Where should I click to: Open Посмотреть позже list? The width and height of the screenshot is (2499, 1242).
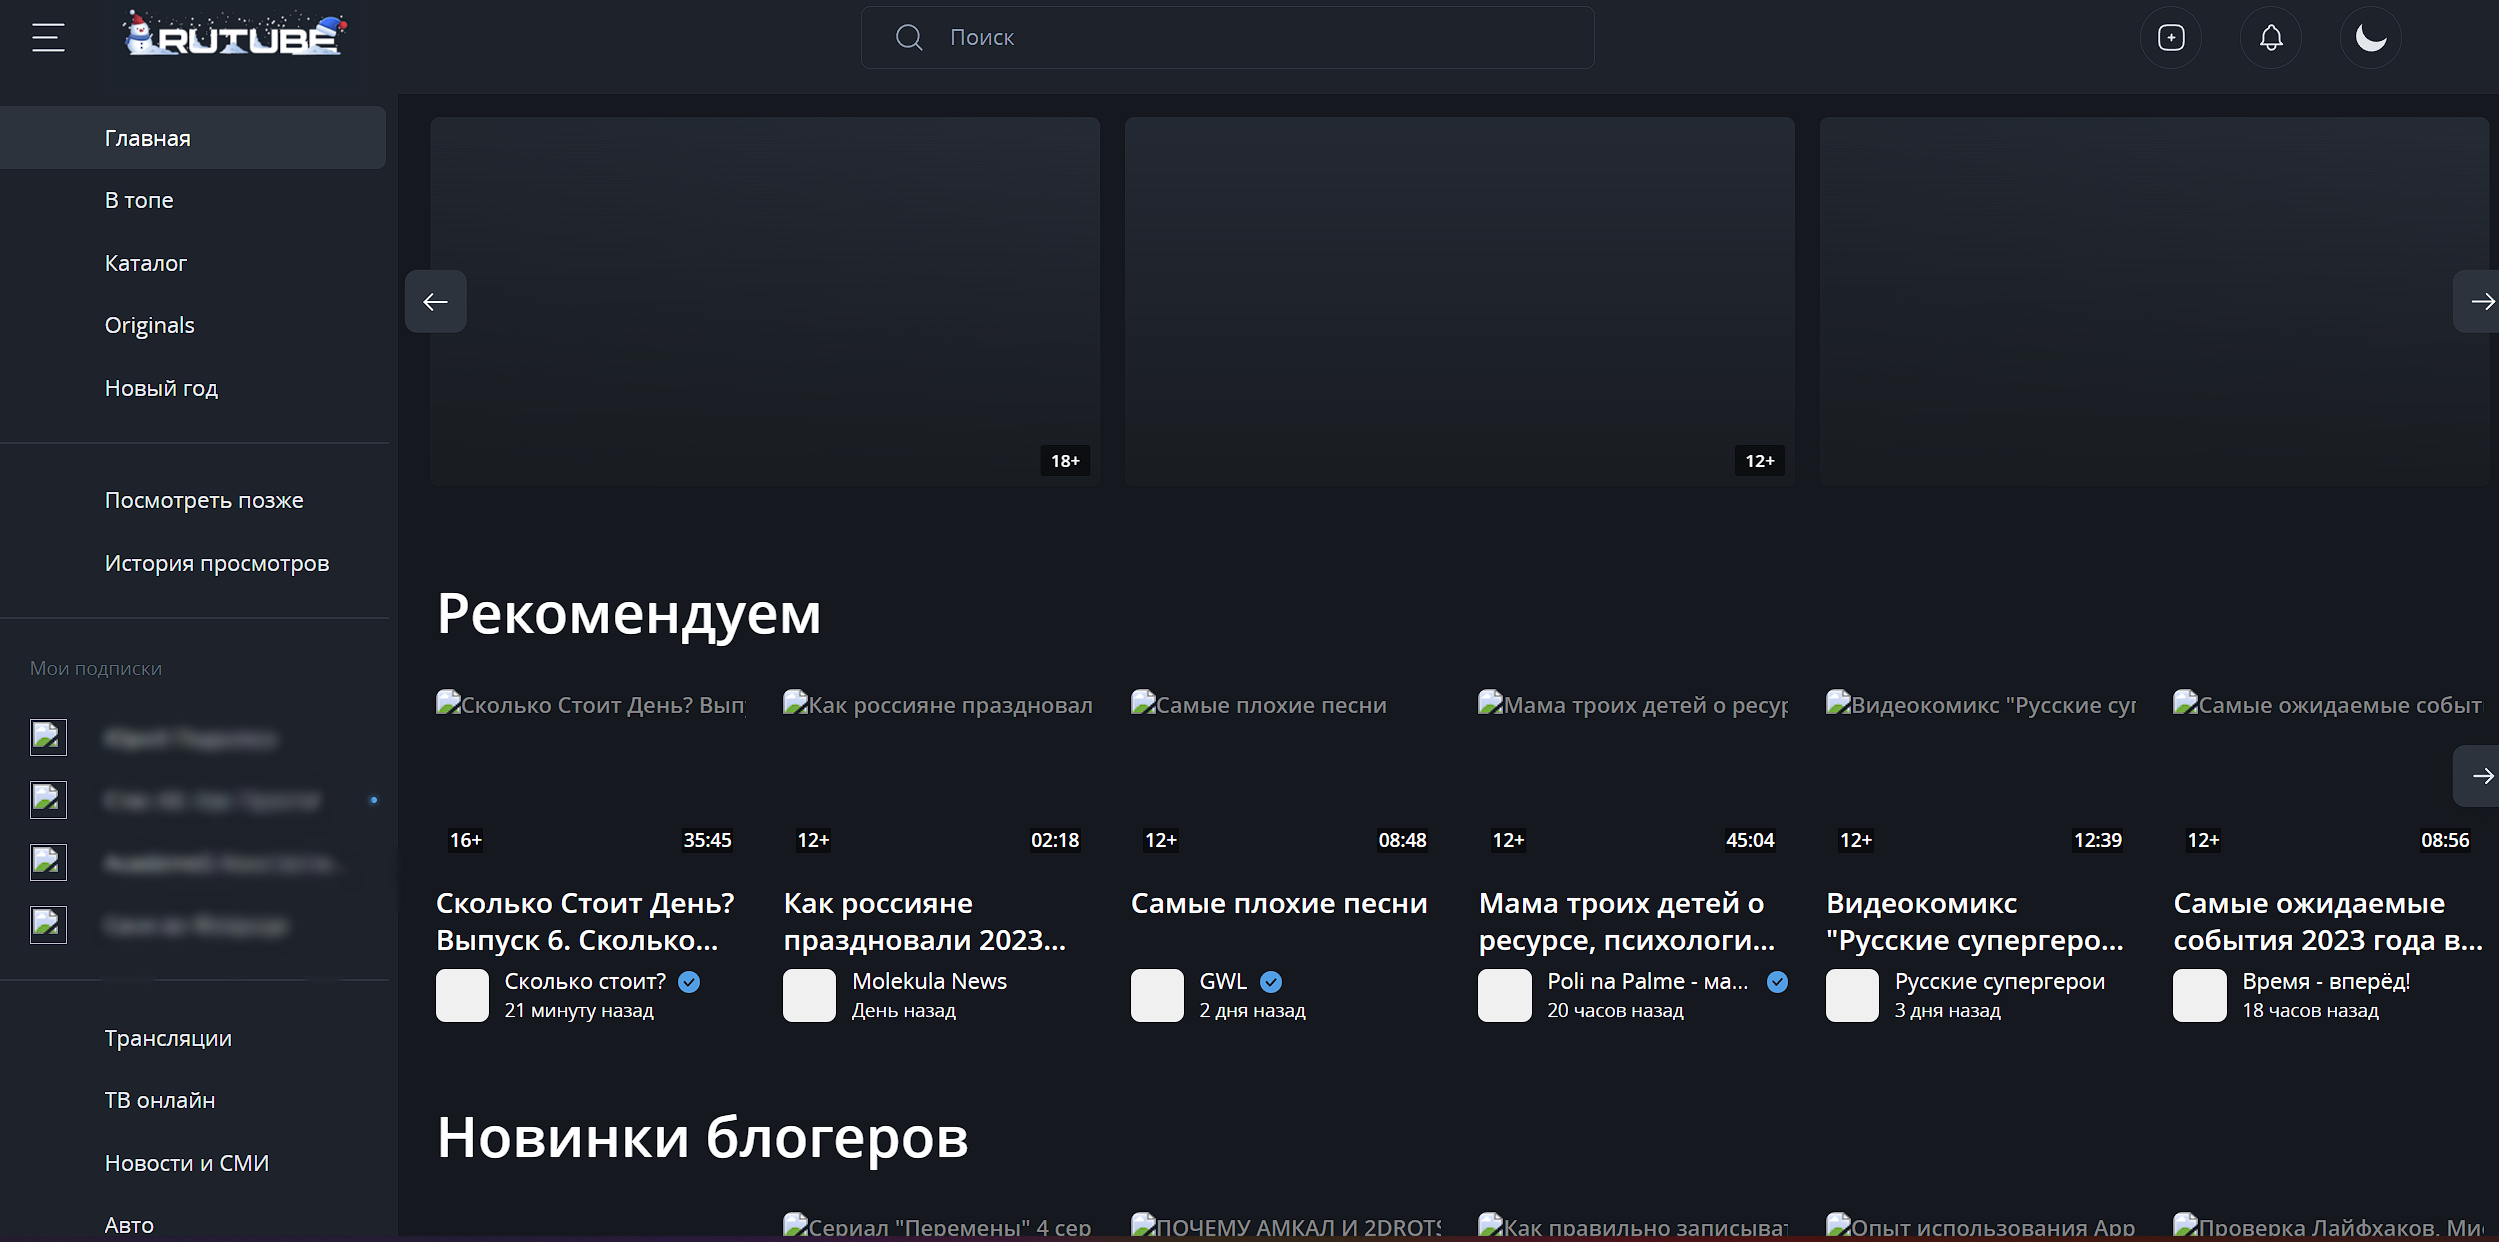204,500
